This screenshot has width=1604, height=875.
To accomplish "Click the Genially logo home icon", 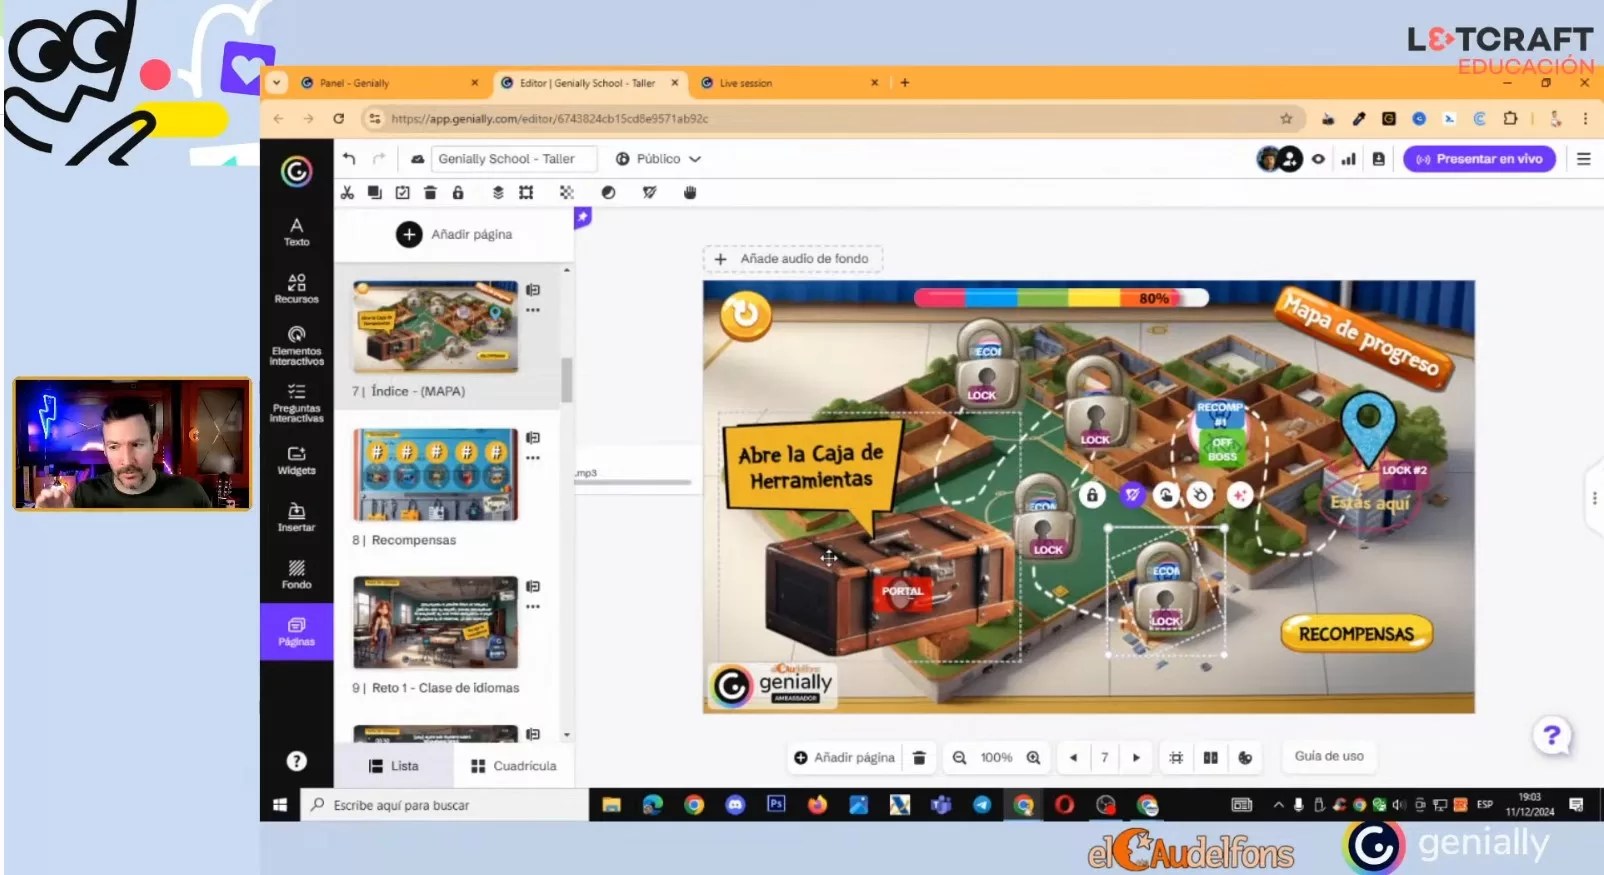I will pyautogui.click(x=296, y=172).
